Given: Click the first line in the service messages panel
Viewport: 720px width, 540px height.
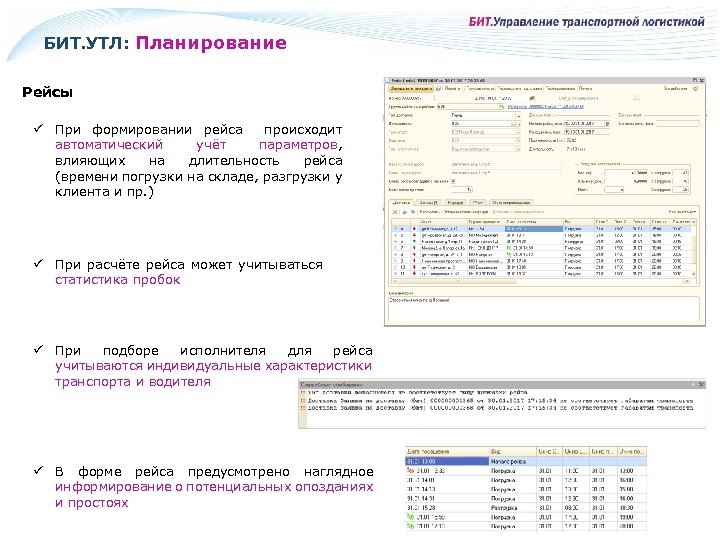Looking at the screenshot, I should 417,393.
